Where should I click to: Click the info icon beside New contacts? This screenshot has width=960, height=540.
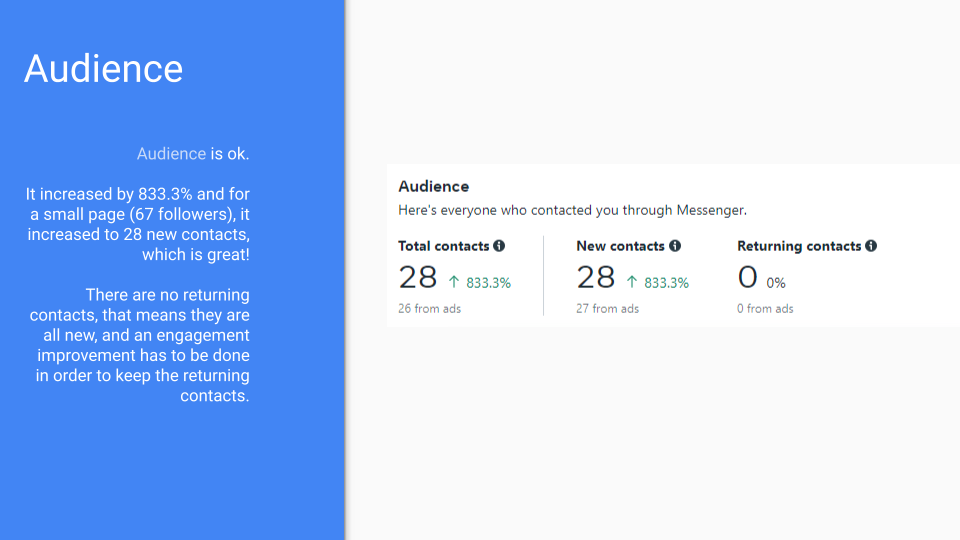[x=675, y=246]
